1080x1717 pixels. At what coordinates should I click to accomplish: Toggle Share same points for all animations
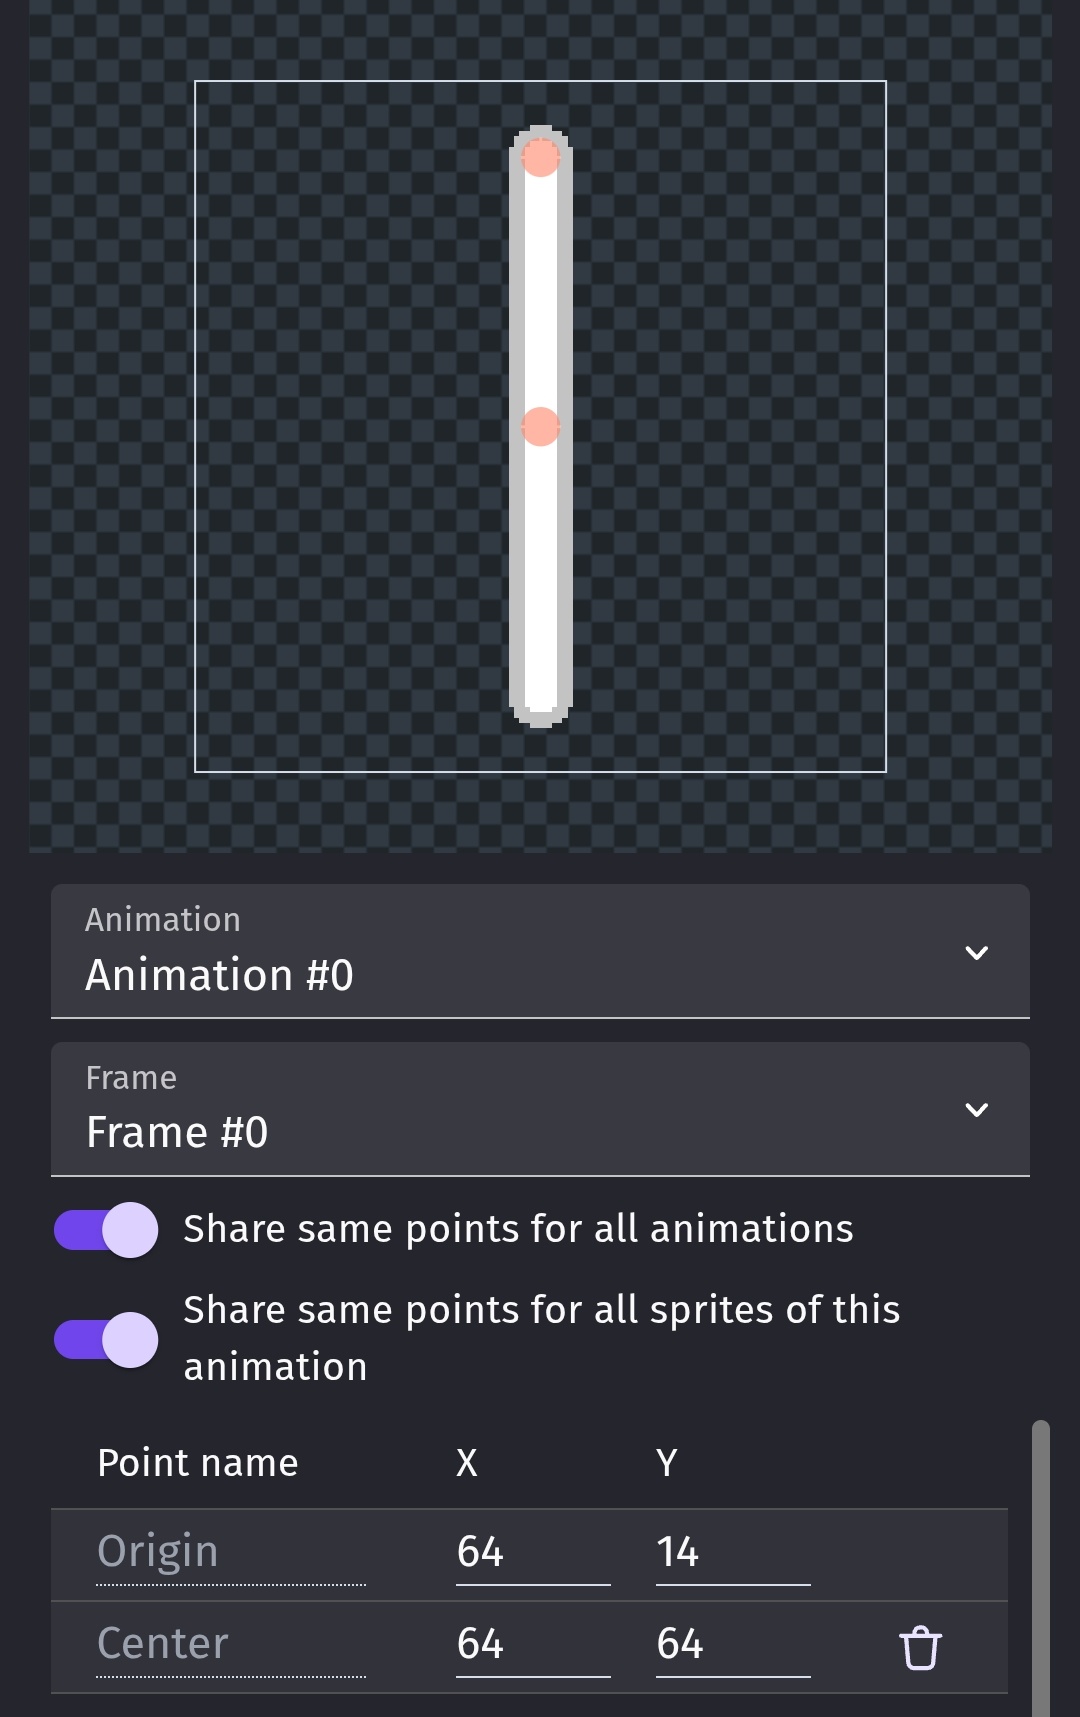(x=106, y=1229)
